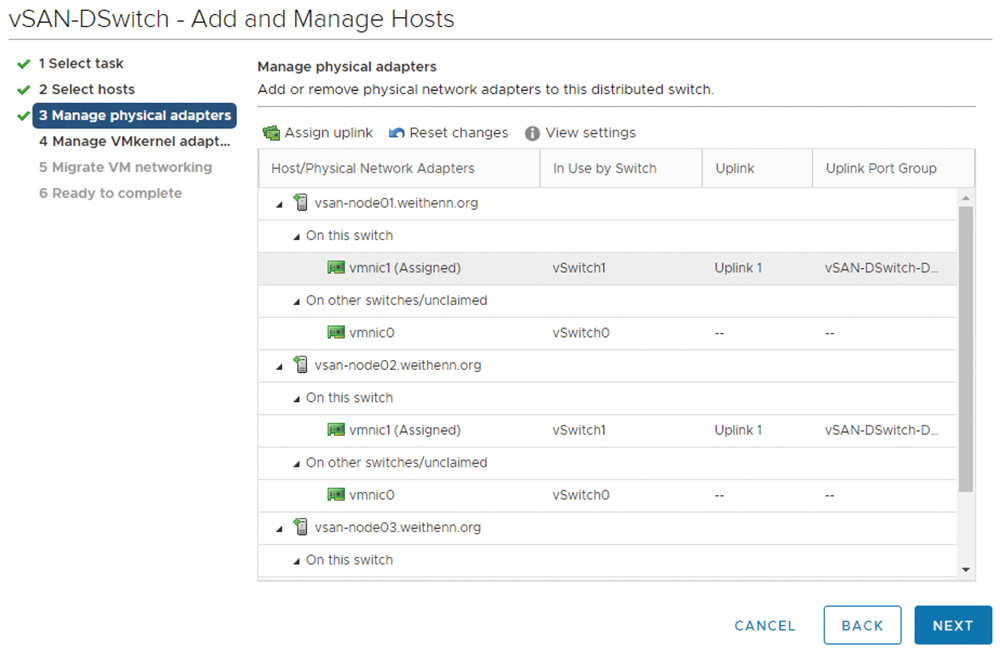Viewport: 1000px width, 651px height.
Task: Click step 5 Migrate VM networking
Action: coord(126,167)
